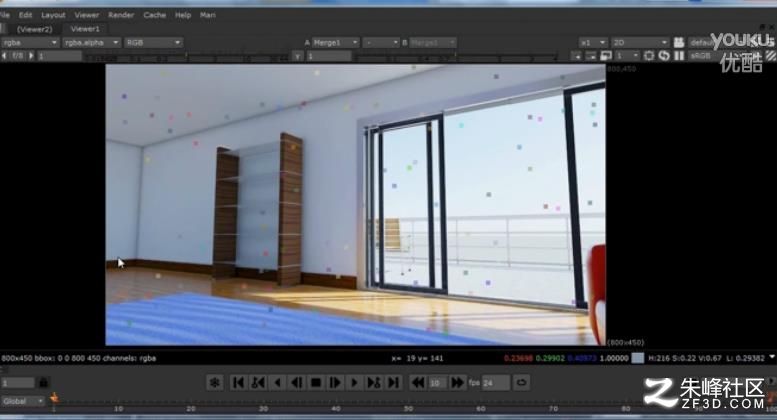Go to first frame
This screenshot has width=777, height=420.
(238, 382)
